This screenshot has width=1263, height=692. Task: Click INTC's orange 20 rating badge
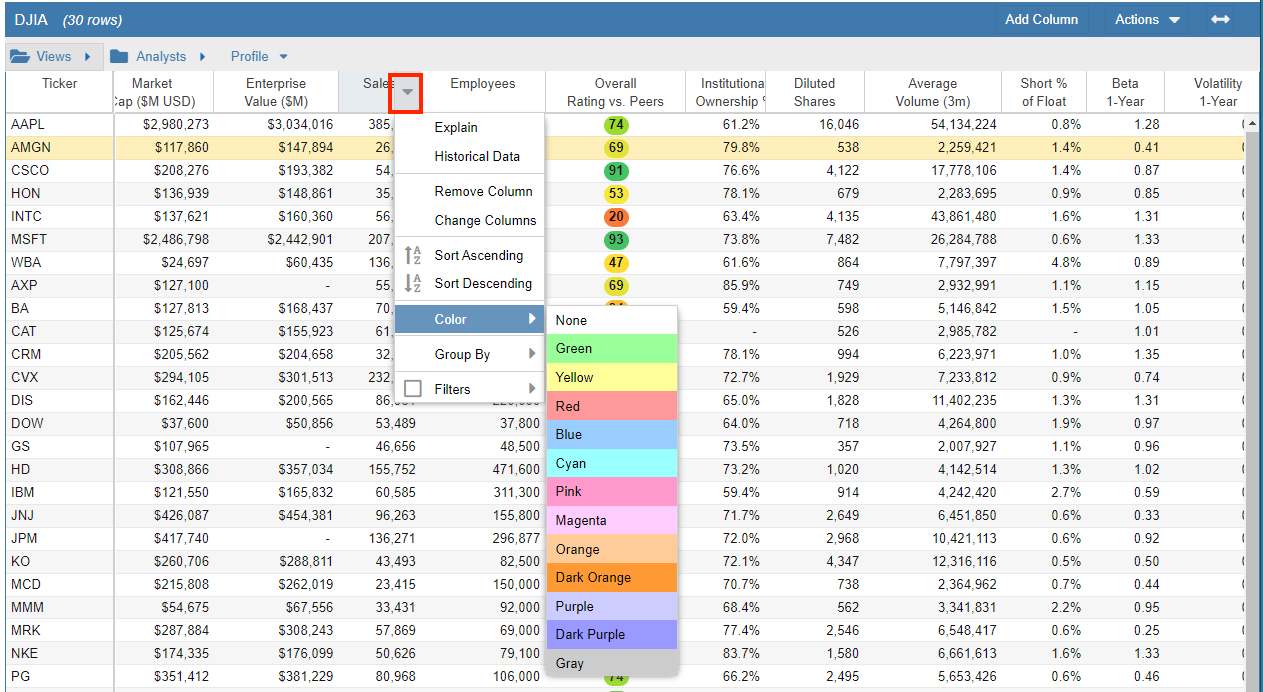615,217
